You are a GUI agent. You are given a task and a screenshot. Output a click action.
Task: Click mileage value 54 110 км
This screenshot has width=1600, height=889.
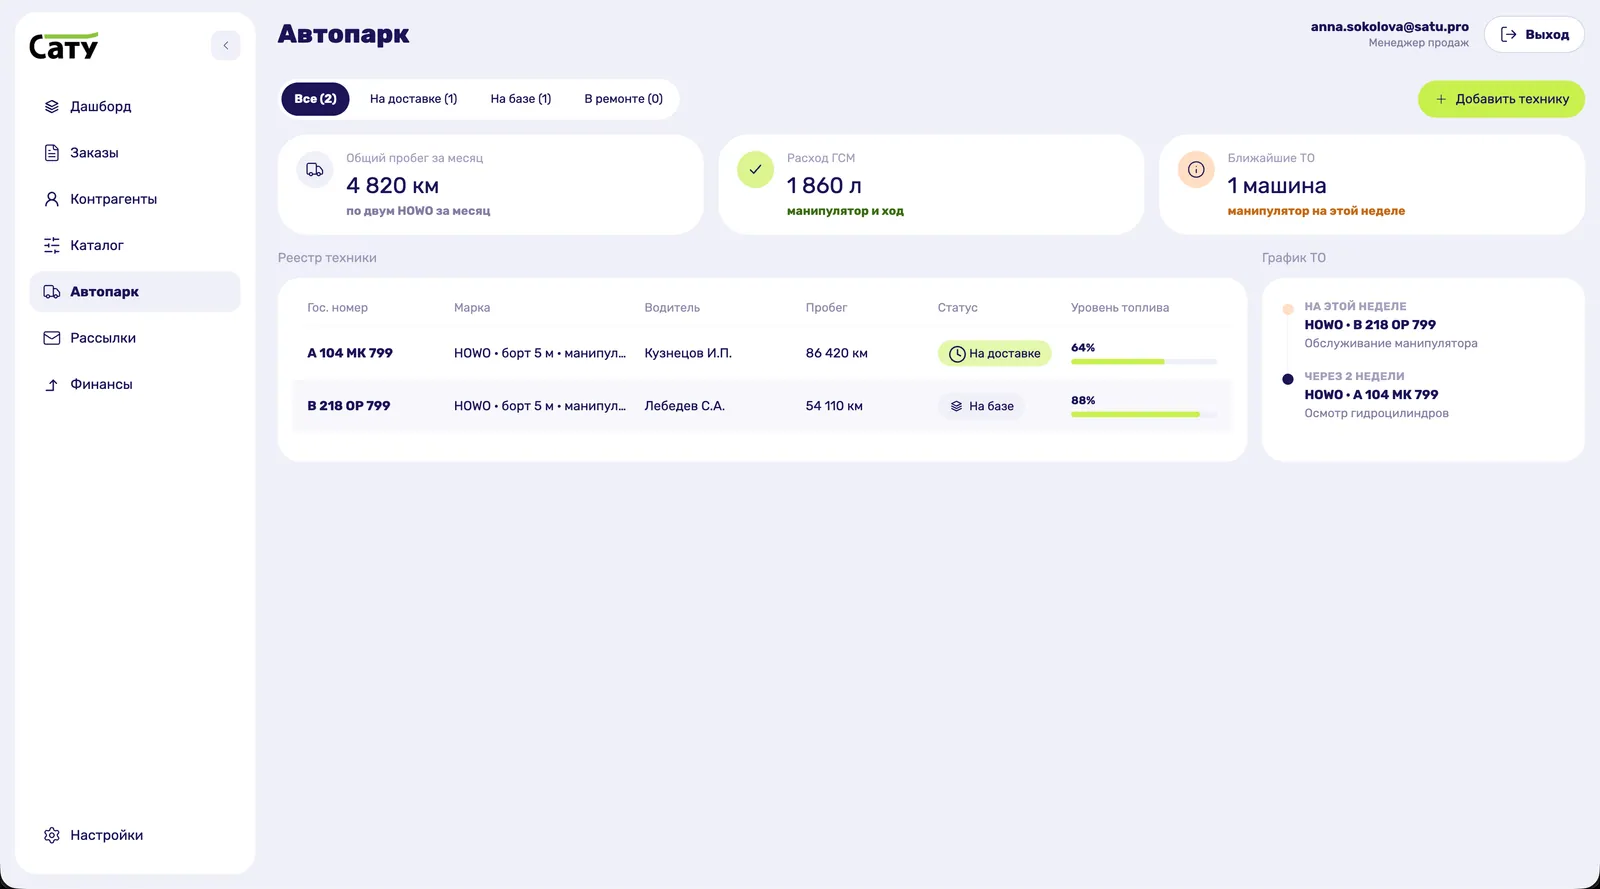point(834,406)
